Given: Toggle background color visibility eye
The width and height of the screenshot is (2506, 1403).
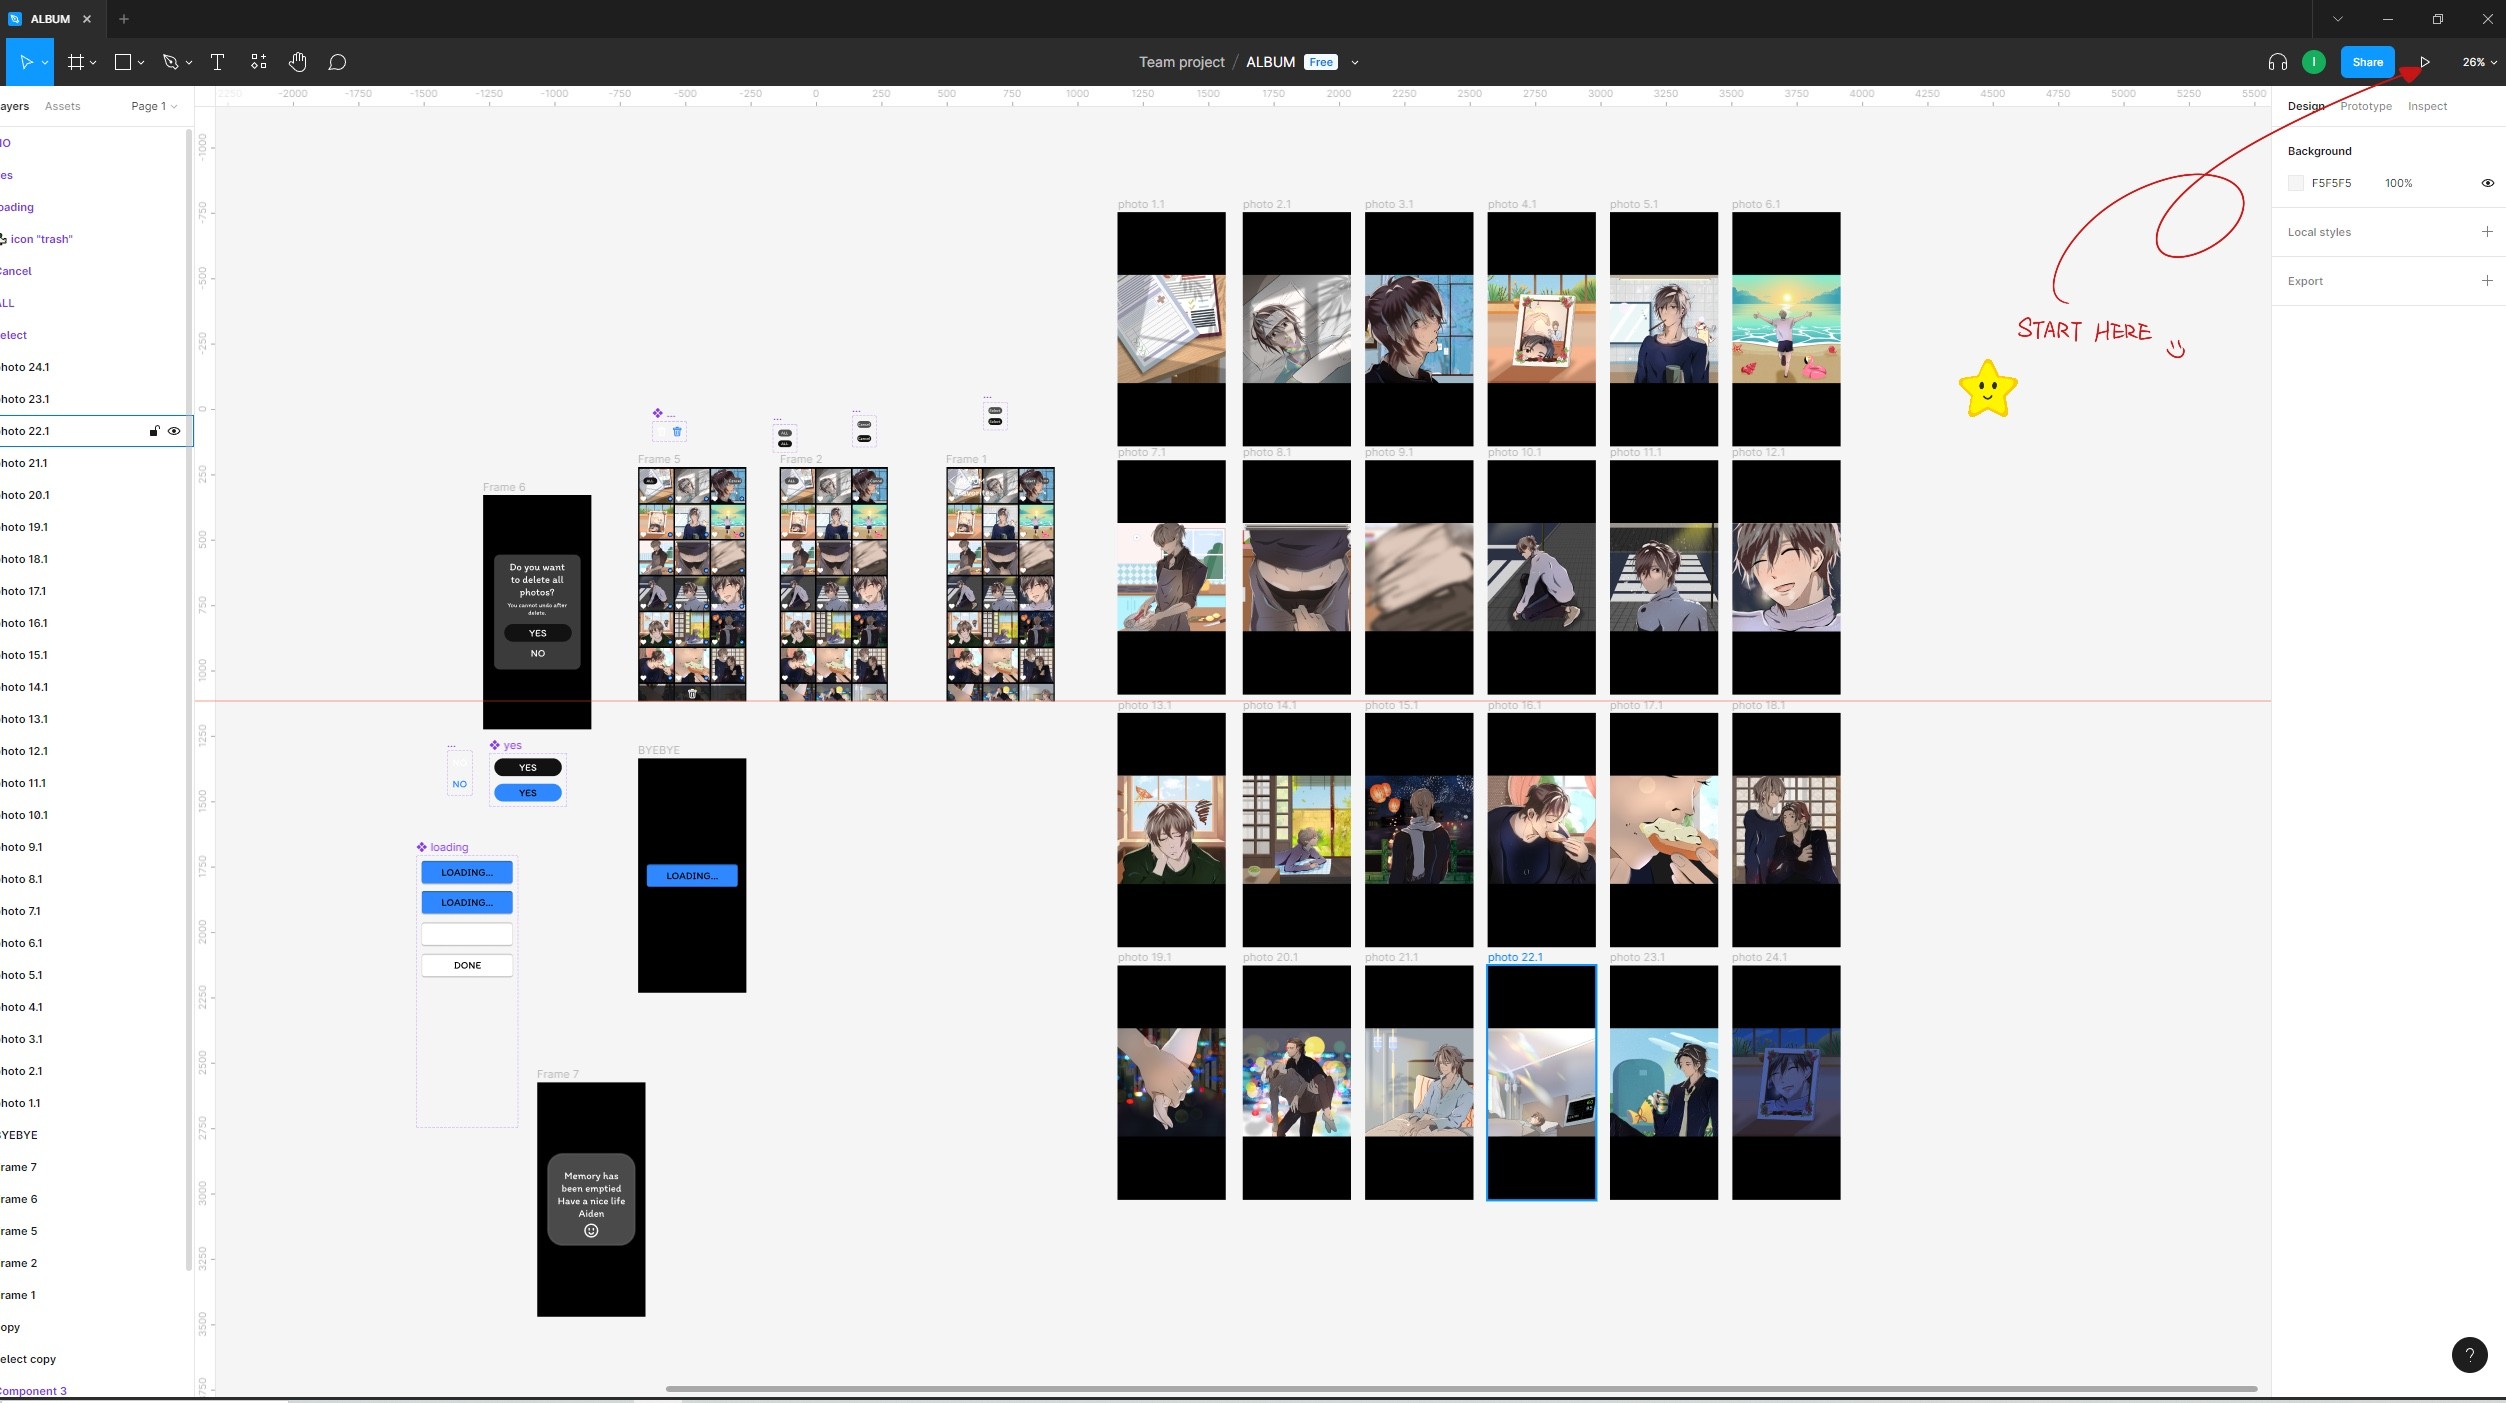Looking at the screenshot, I should pyautogui.click(x=2487, y=183).
